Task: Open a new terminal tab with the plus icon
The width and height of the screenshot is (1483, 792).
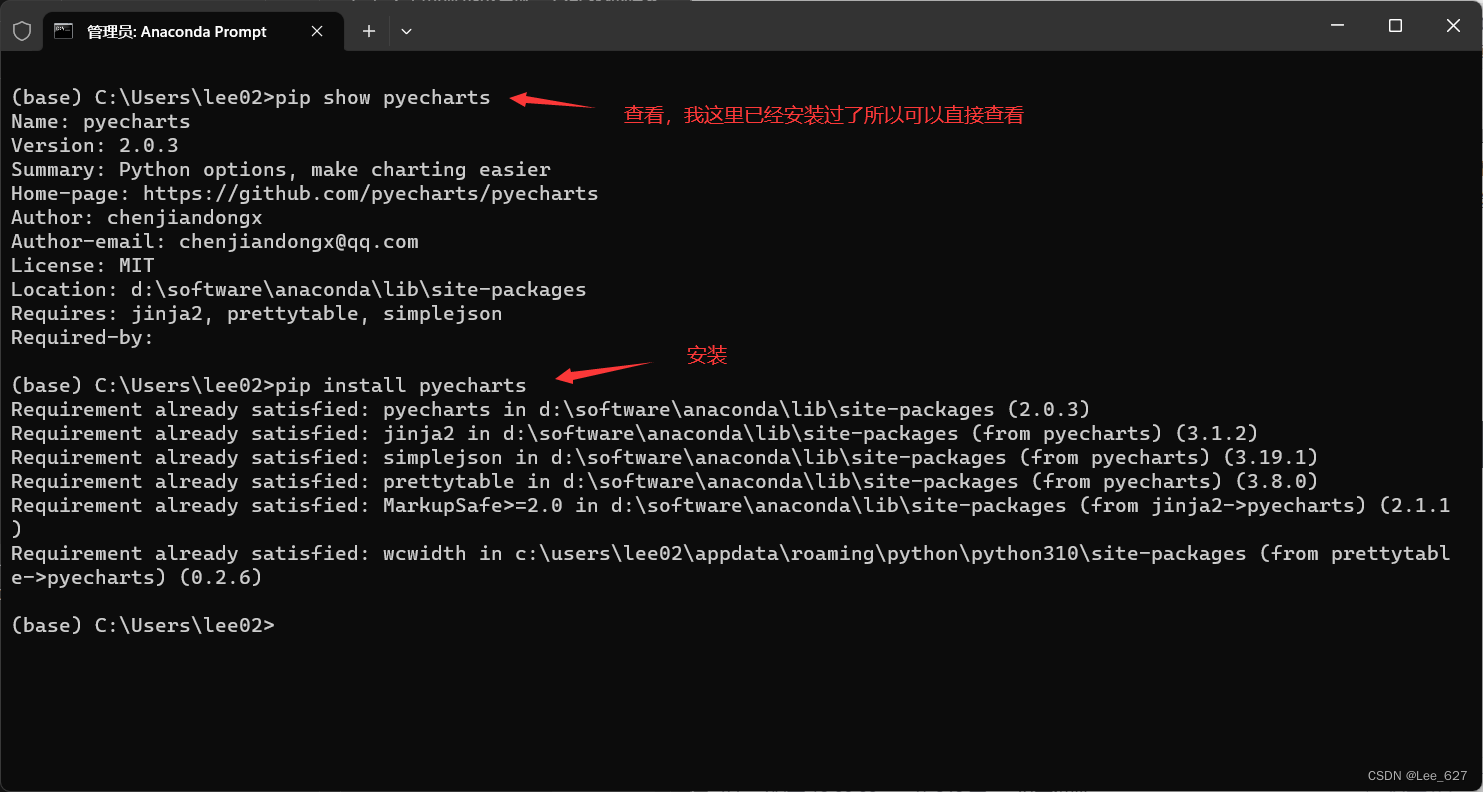Action: click(x=368, y=31)
